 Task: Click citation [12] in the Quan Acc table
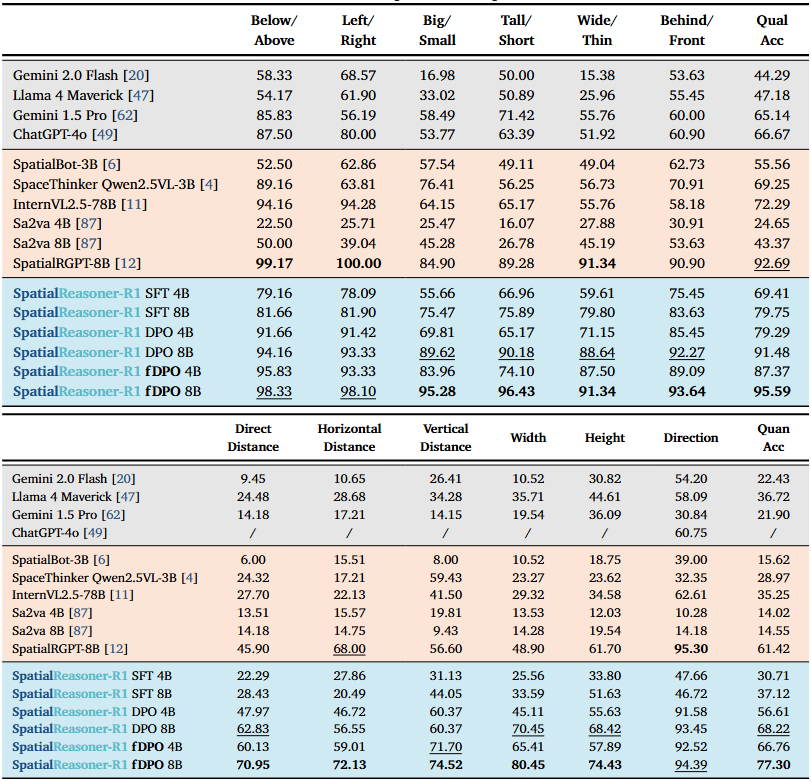coord(116,649)
